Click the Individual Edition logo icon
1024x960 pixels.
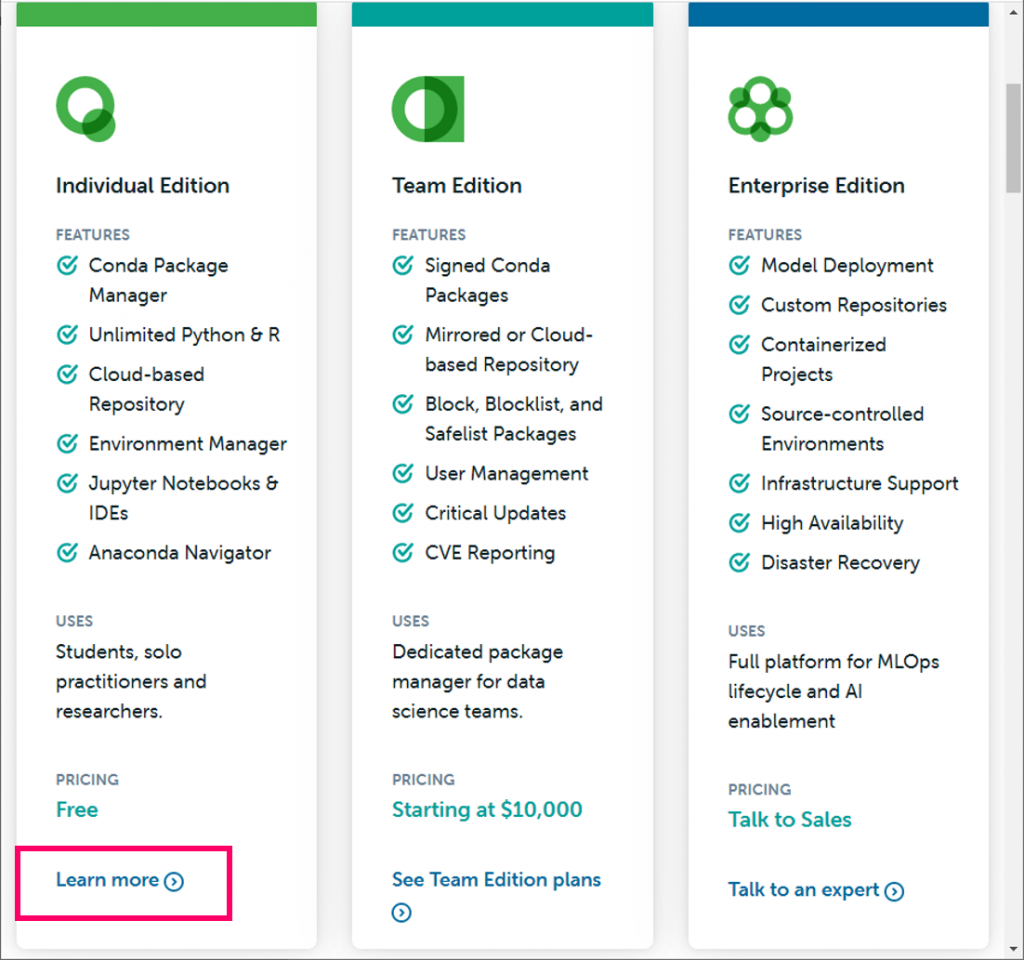pos(86,108)
